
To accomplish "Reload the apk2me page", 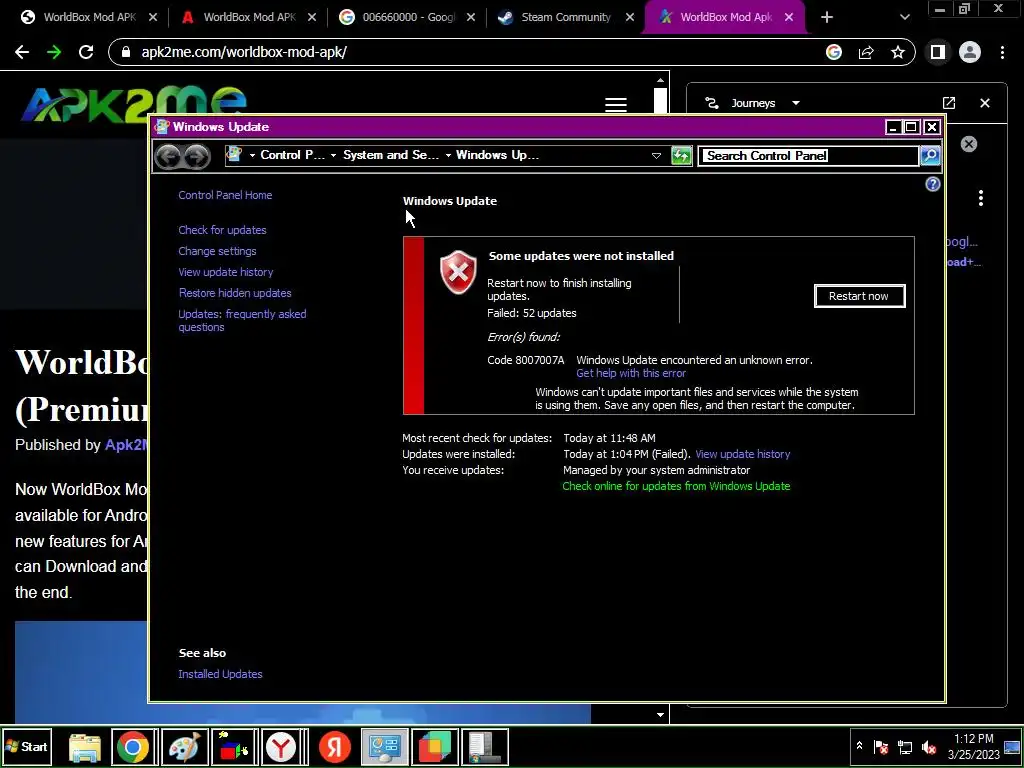I will [86, 52].
